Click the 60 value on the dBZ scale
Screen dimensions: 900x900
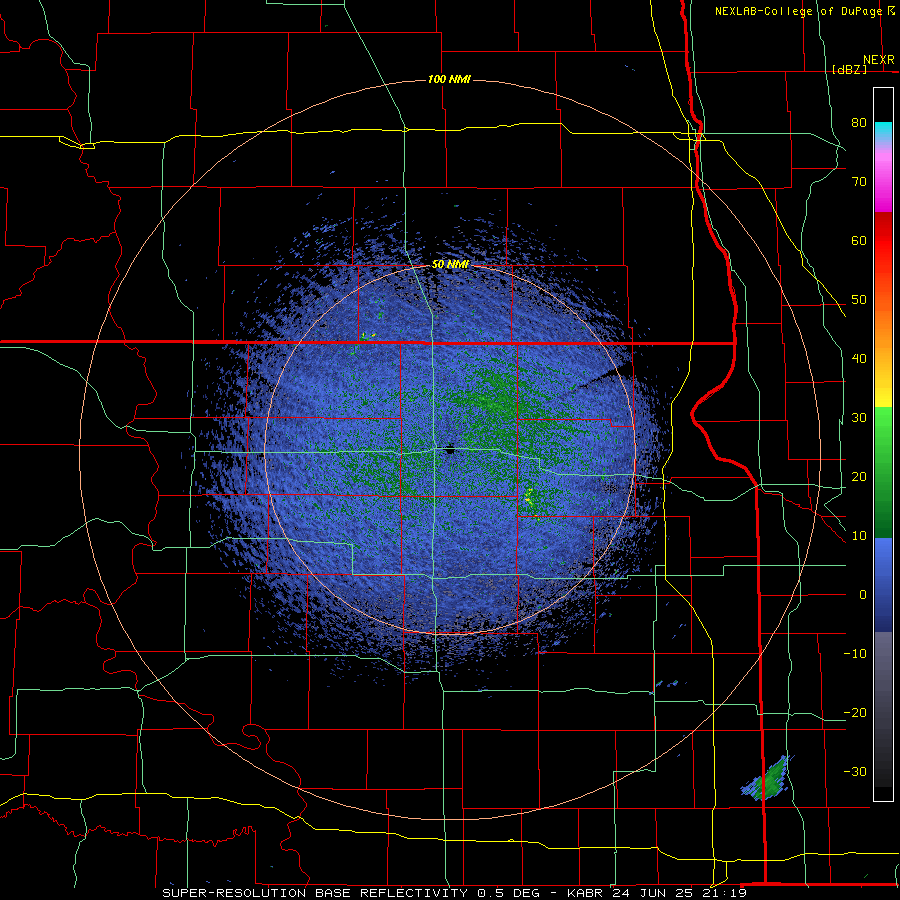[859, 240]
